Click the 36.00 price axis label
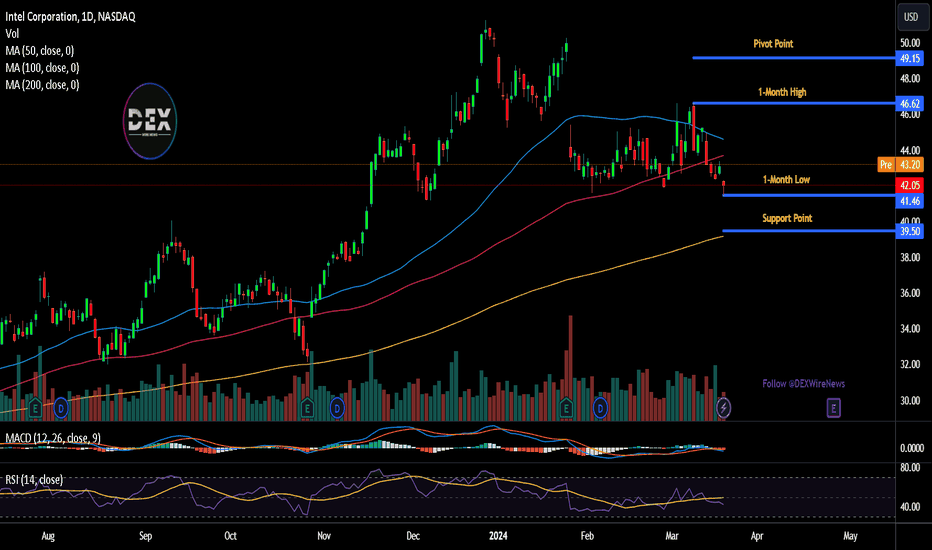The width and height of the screenshot is (932, 550). tap(910, 293)
